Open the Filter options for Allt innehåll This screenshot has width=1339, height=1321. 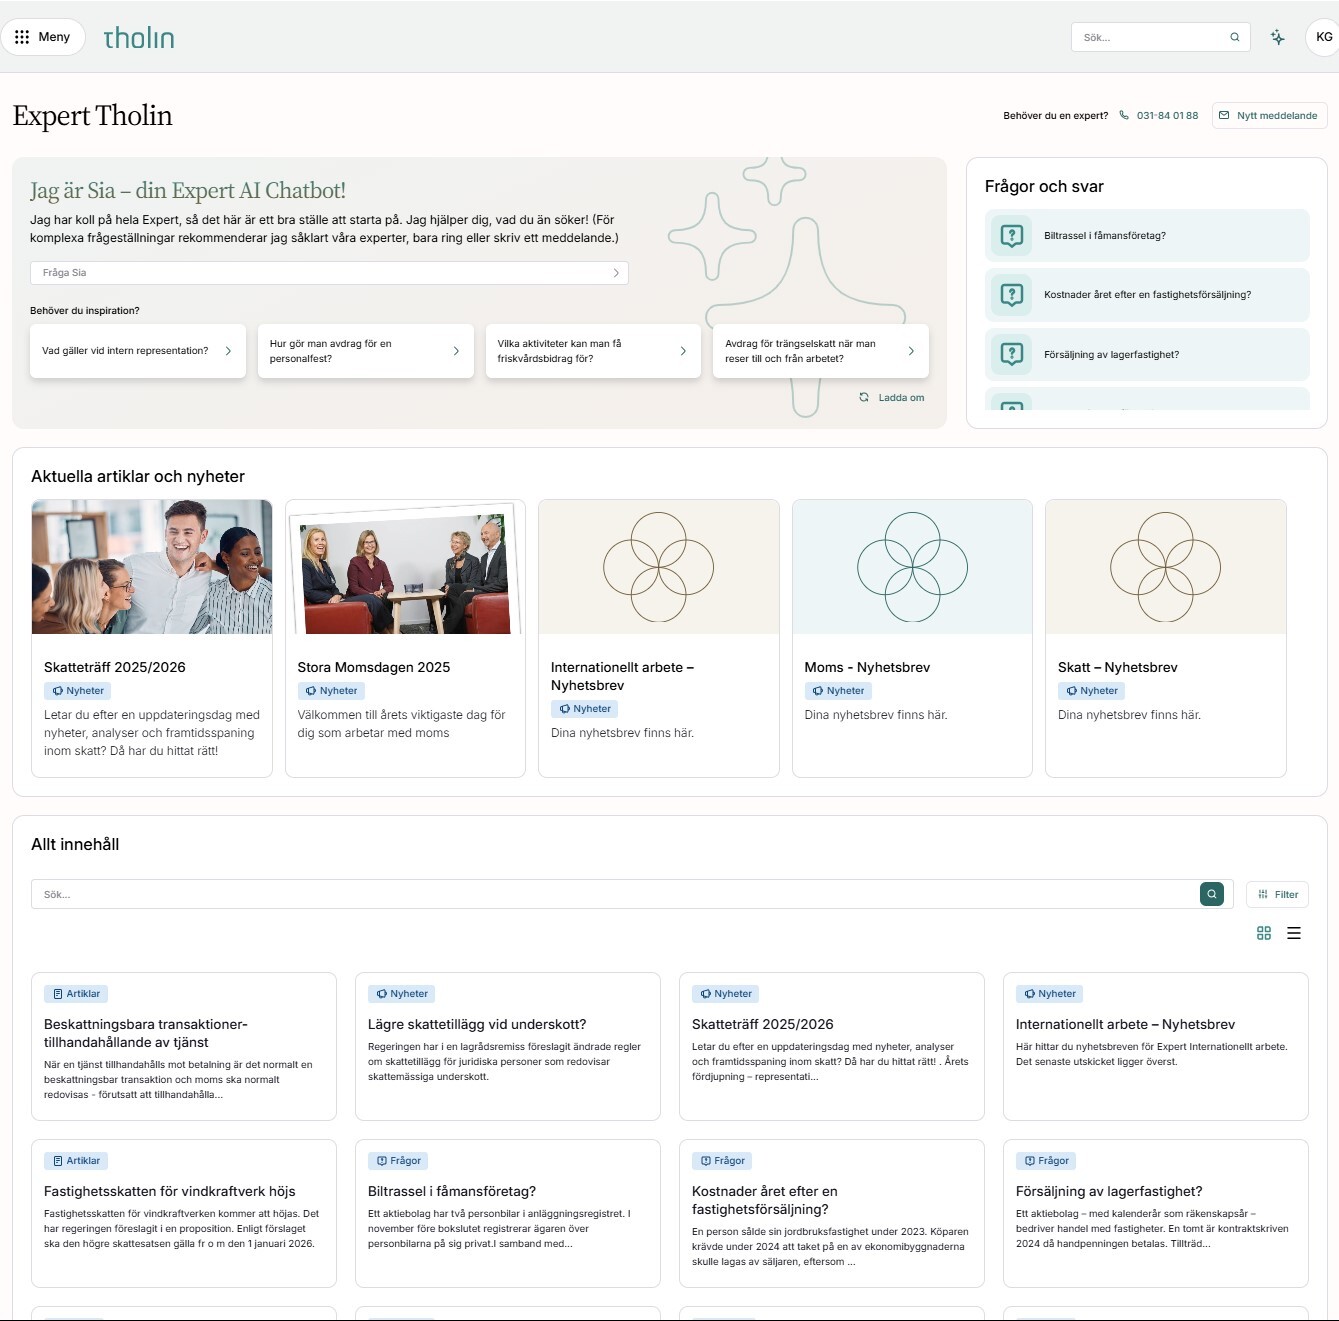click(x=1277, y=894)
